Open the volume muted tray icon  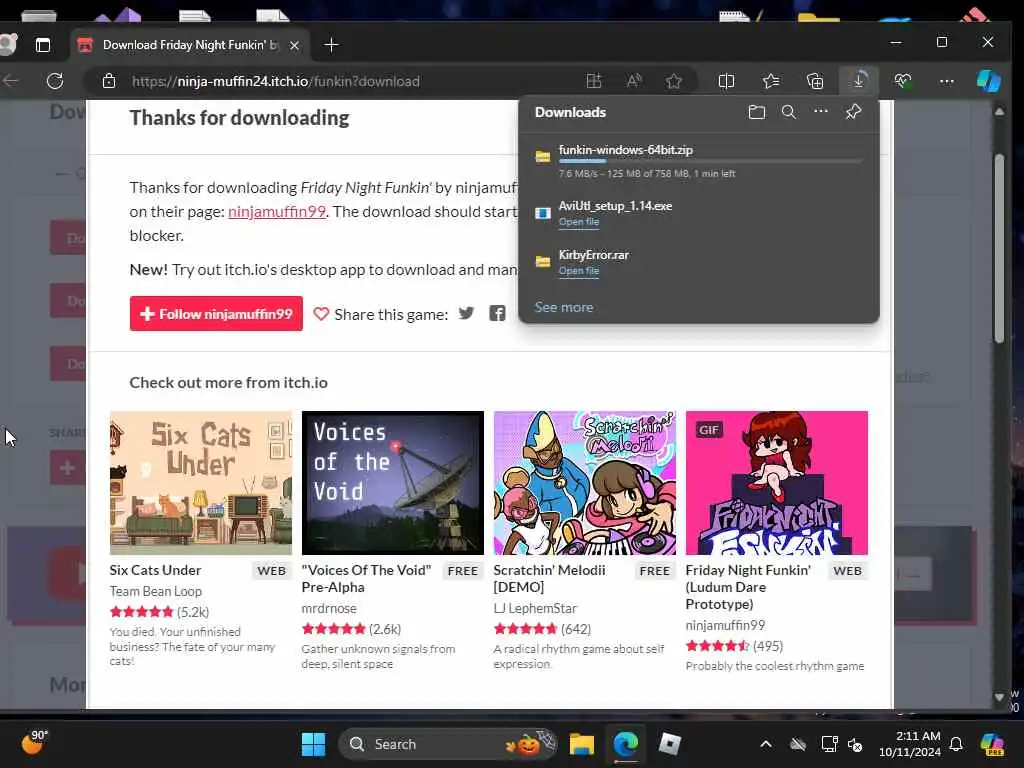pyautogui.click(x=855, y=744)
